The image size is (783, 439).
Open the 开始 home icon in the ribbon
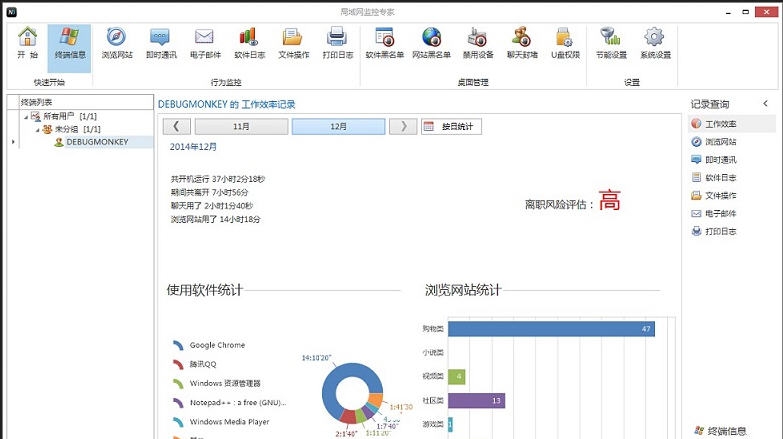[27, 43]
